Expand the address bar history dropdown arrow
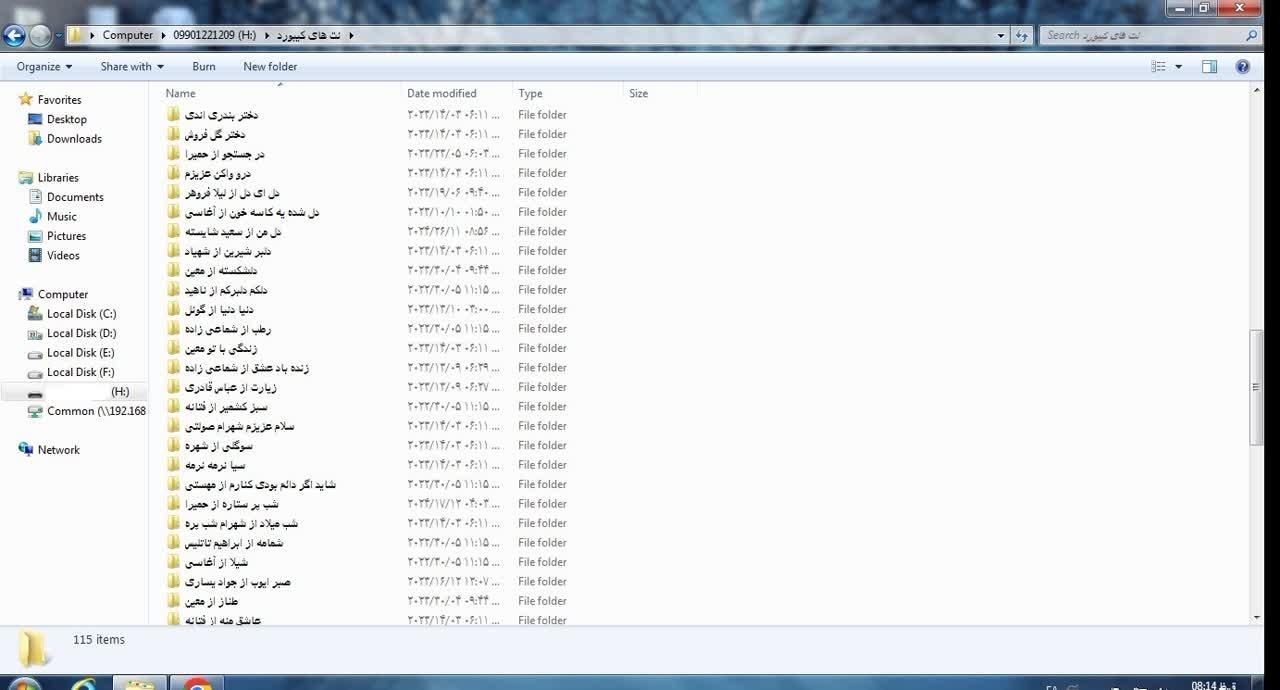Image resolution: width=1280 pixels, height=690 pixels. coord(1001,35)
